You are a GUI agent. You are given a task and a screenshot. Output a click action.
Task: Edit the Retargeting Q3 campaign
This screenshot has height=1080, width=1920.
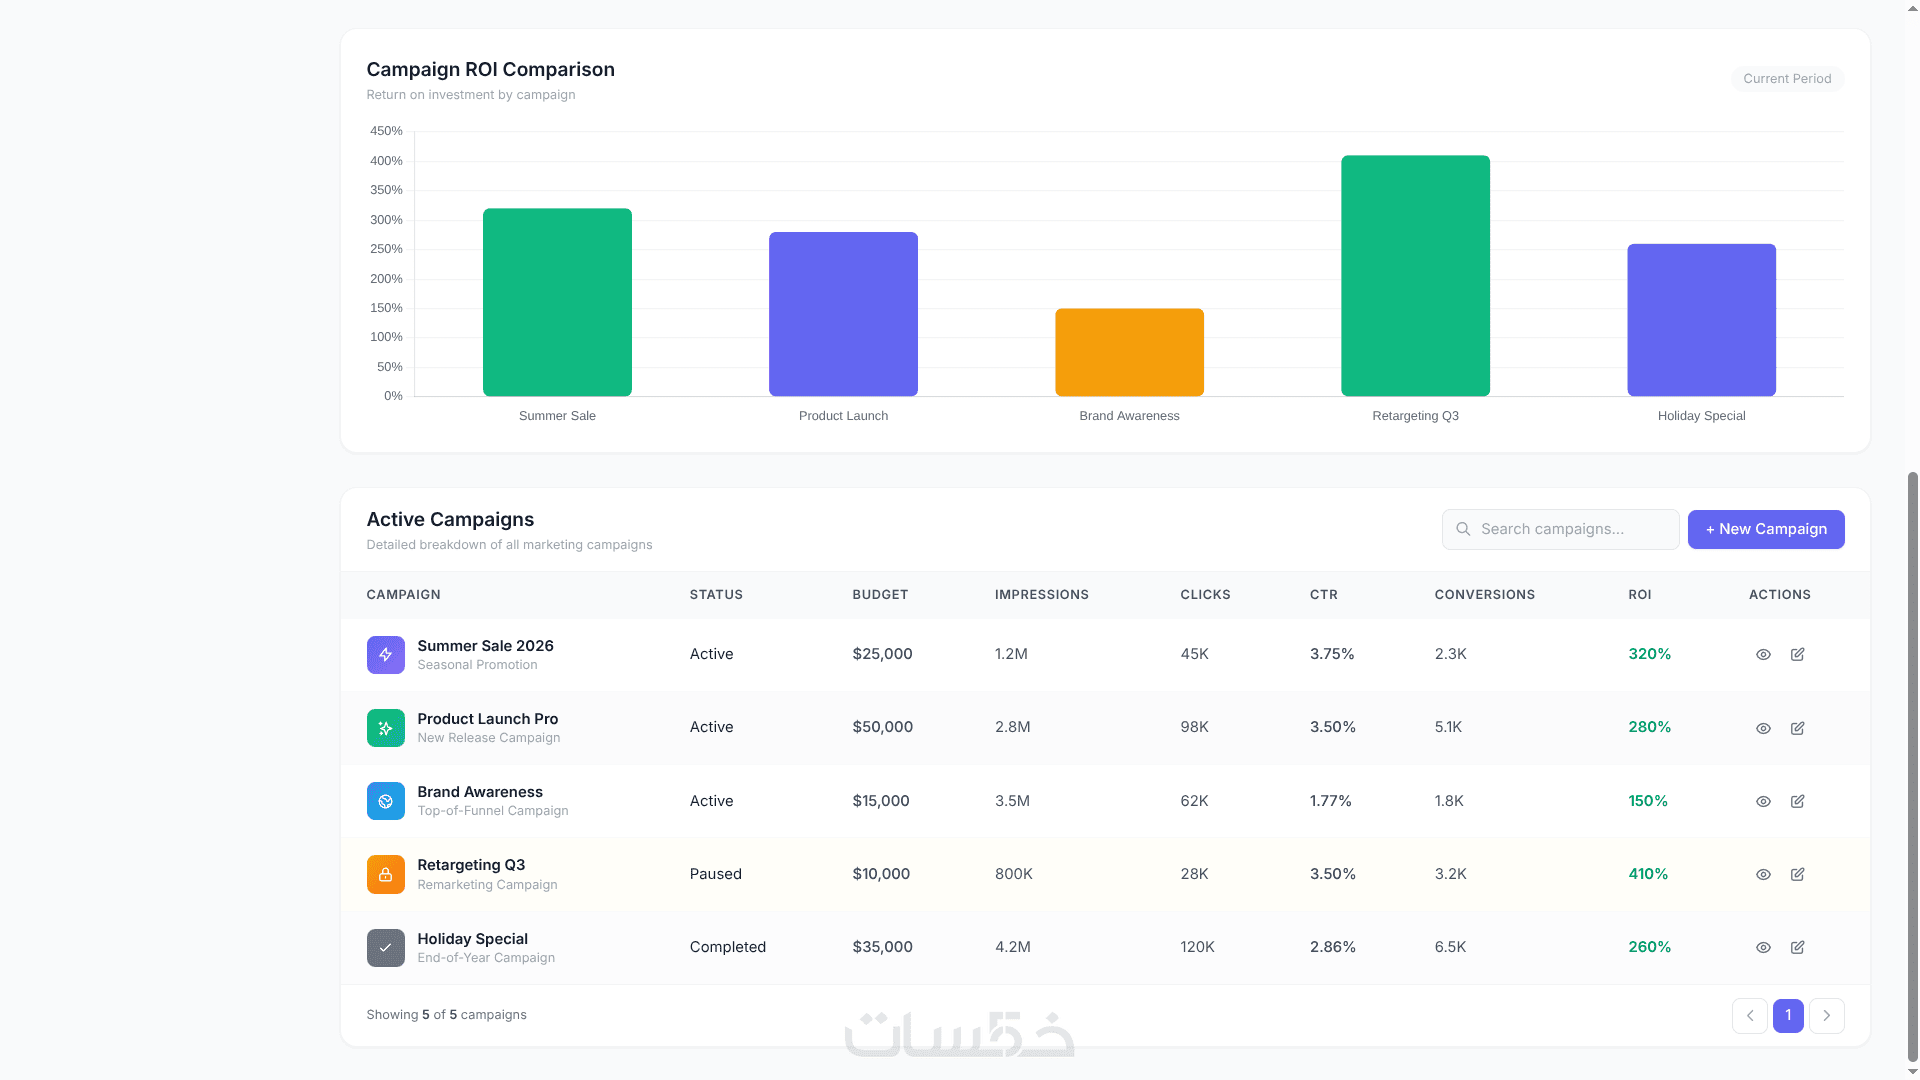pos(1797,874)
